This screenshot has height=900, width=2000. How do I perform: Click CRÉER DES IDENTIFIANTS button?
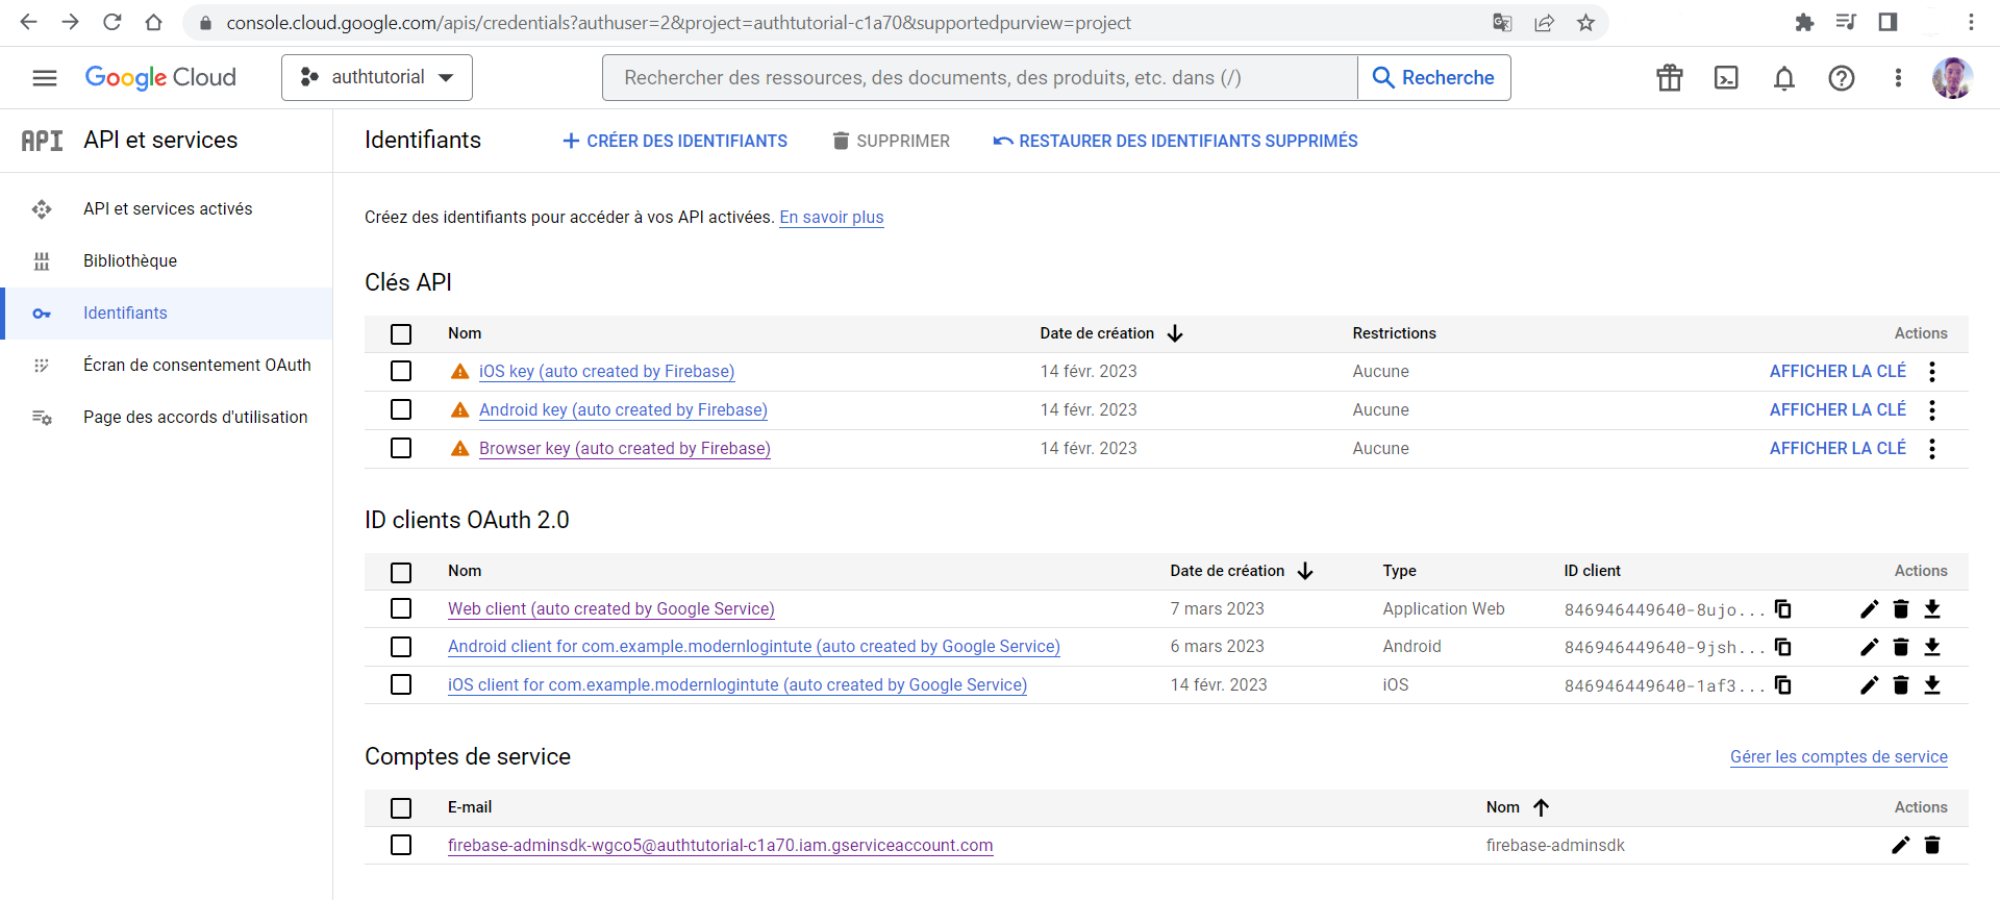click(674, 140)
